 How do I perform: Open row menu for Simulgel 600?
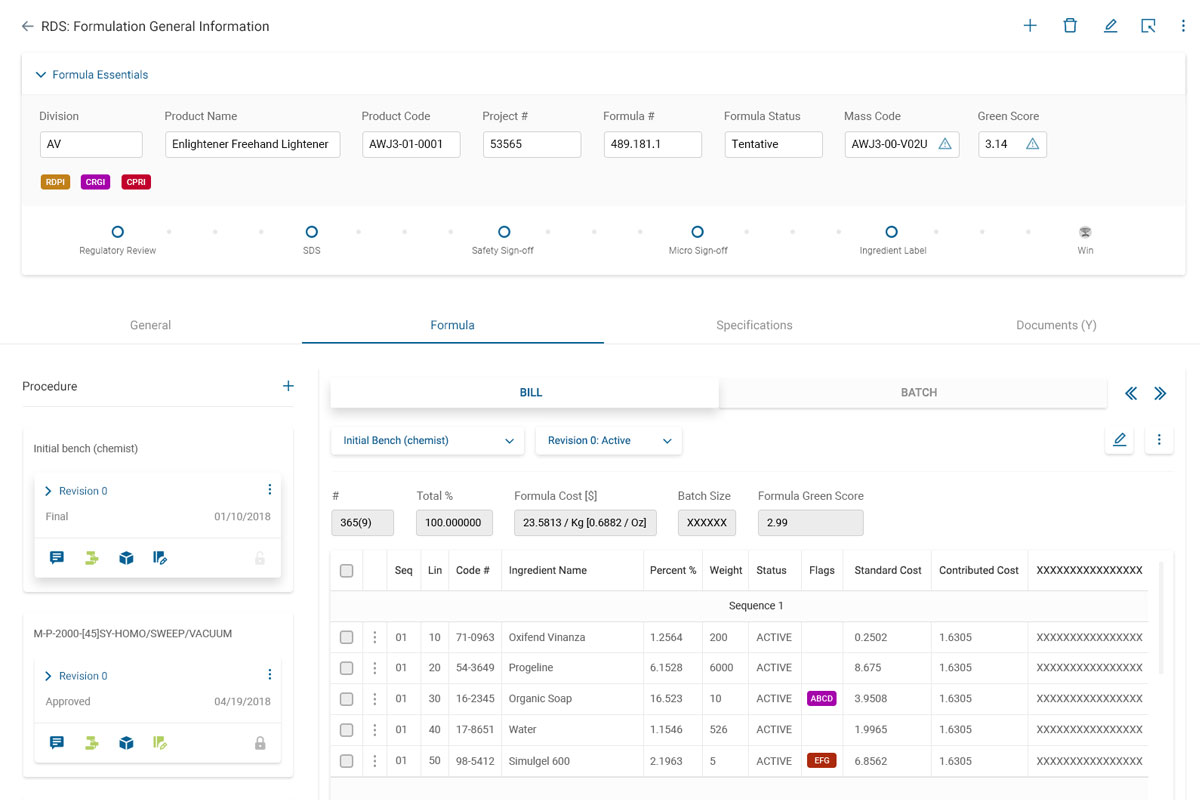tap(375, 761)
